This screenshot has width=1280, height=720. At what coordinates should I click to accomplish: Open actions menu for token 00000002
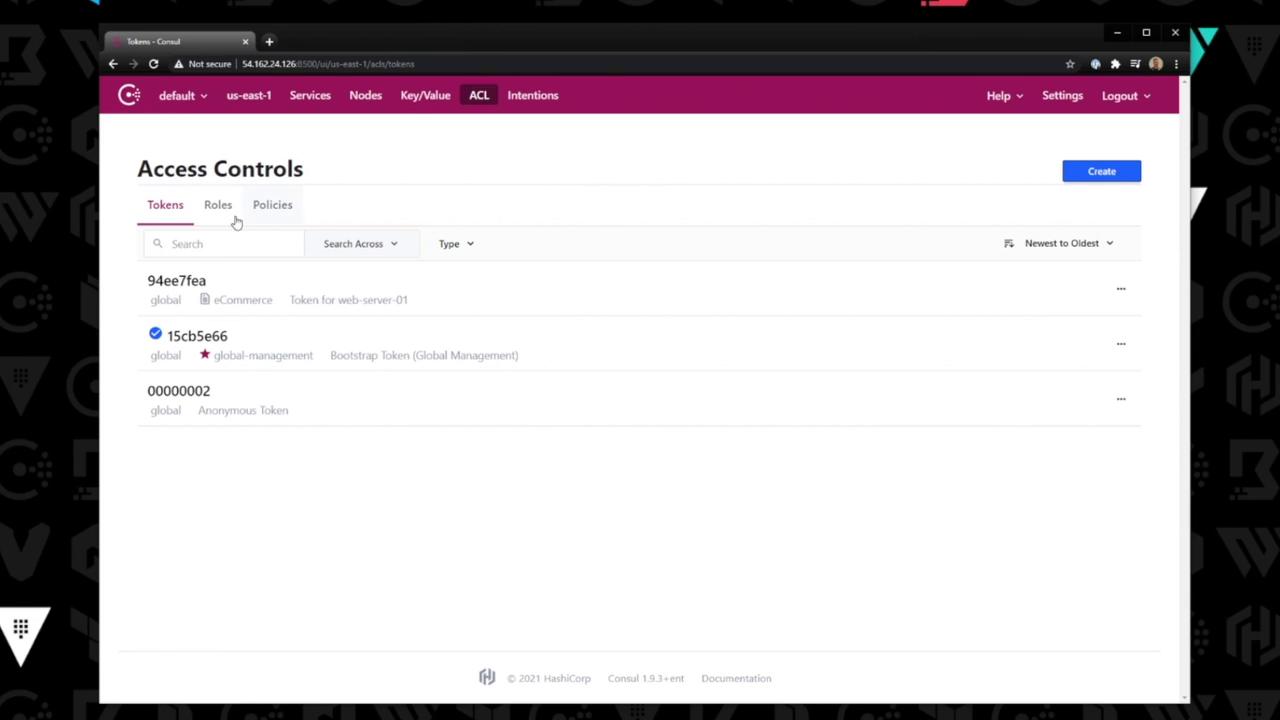click(x=1121, y=399)
